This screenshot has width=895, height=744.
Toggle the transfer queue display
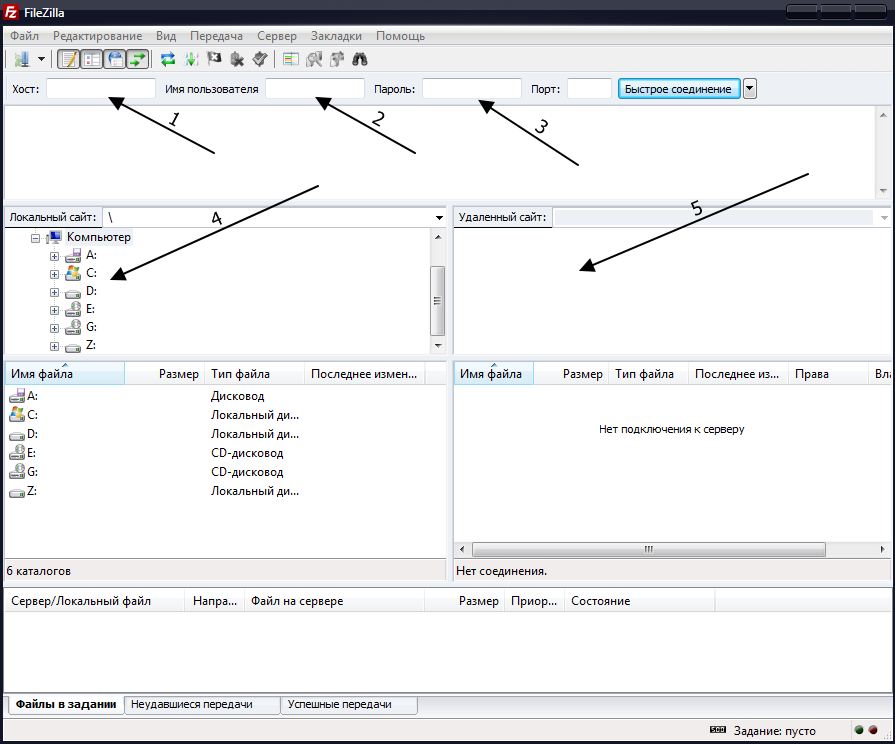(138, 59)
